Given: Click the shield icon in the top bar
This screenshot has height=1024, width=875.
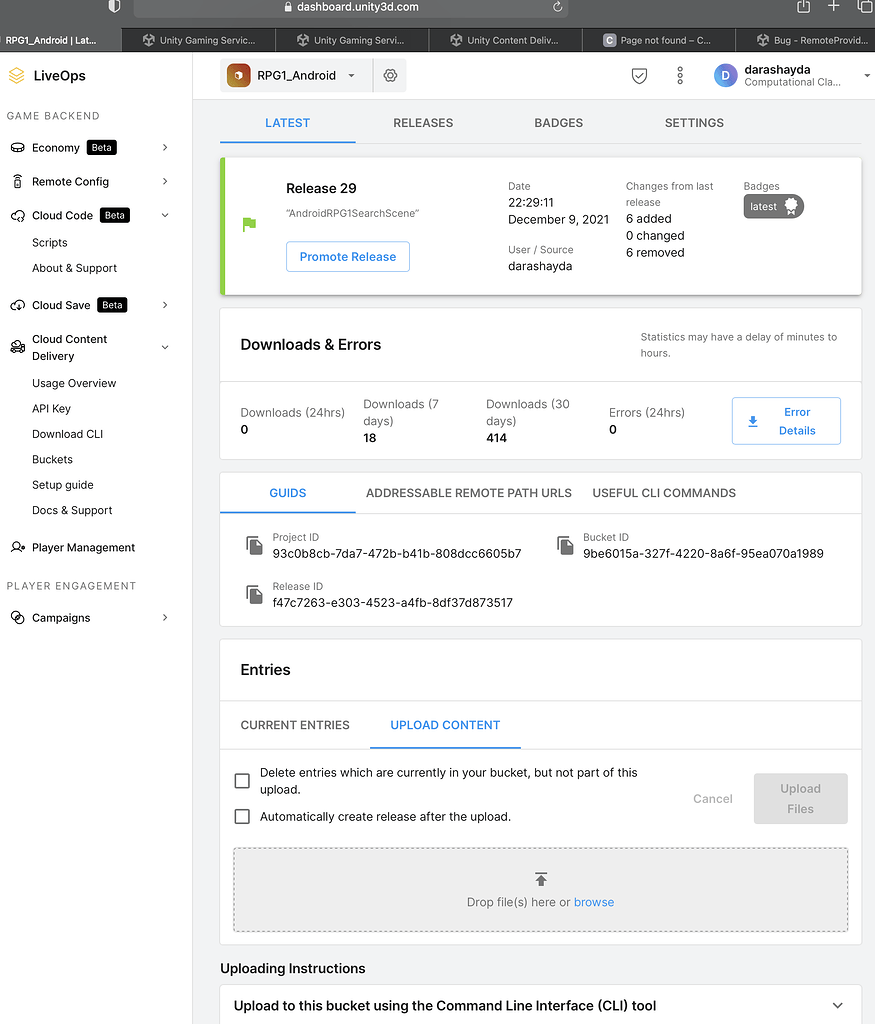Looking at the screenshot, I should (639, 75).
